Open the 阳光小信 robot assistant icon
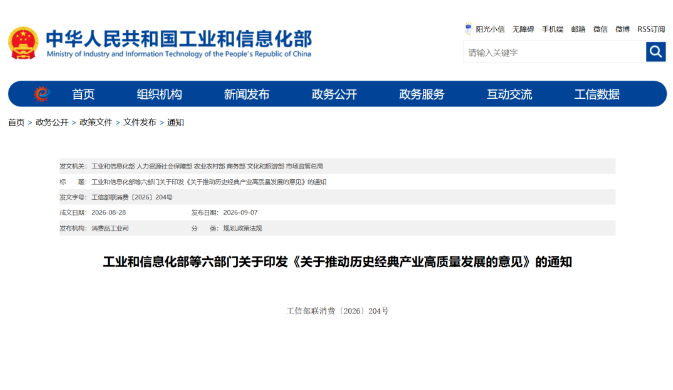The width and height of the screenshot is (673, 390). 468,29
